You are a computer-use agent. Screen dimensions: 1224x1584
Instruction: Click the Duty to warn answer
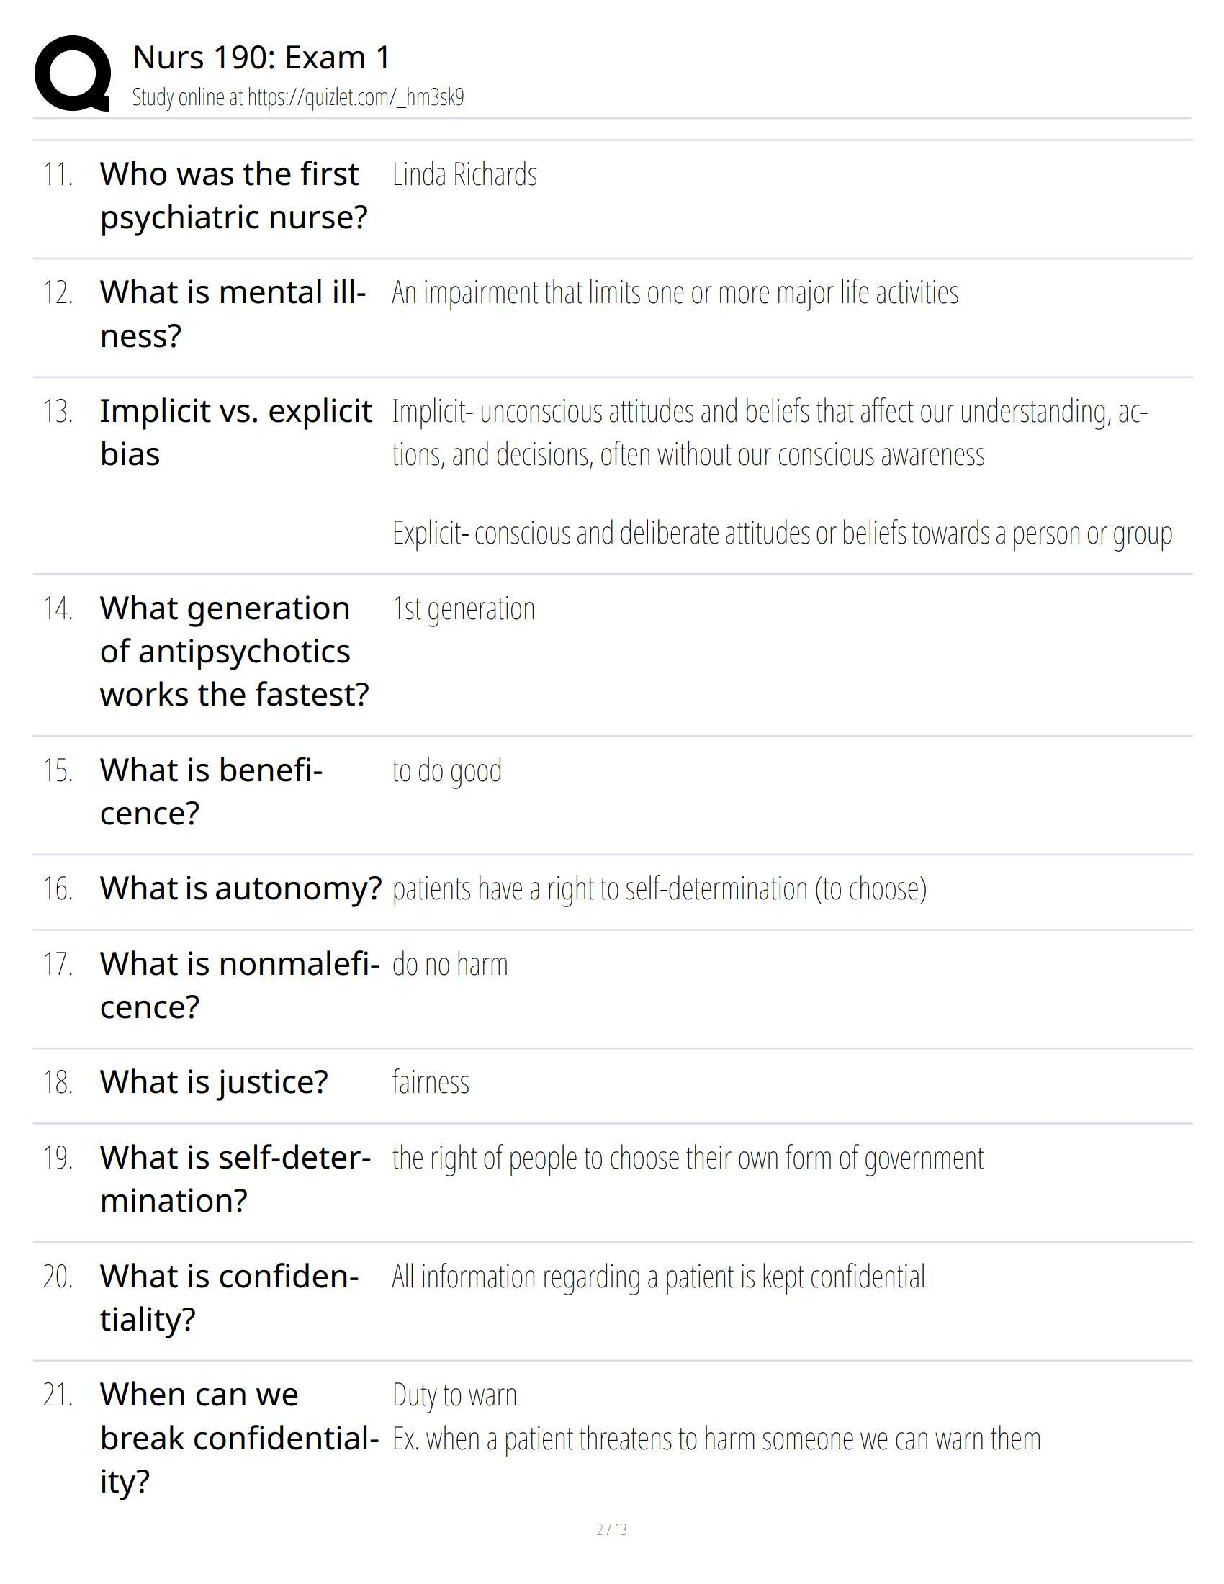(455, 1395)
